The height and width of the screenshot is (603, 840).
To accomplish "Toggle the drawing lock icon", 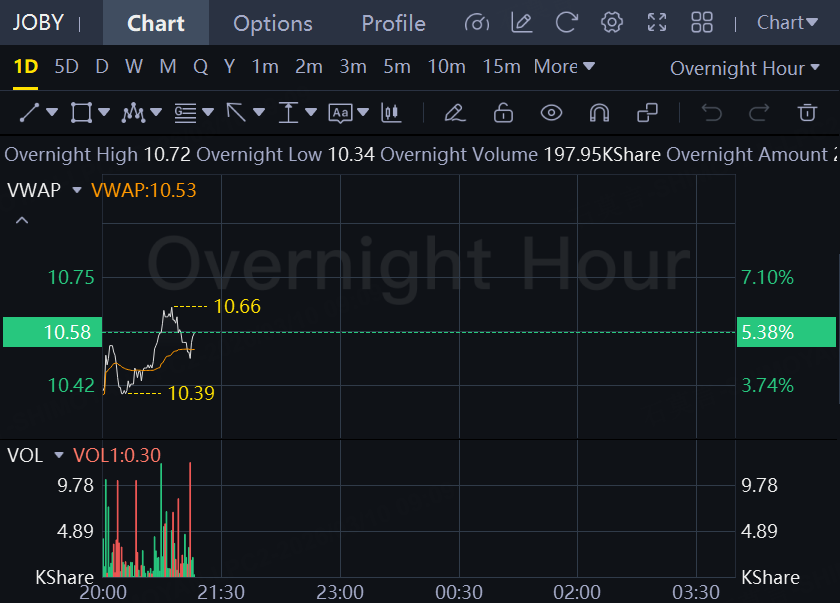I will pos(503,112).
